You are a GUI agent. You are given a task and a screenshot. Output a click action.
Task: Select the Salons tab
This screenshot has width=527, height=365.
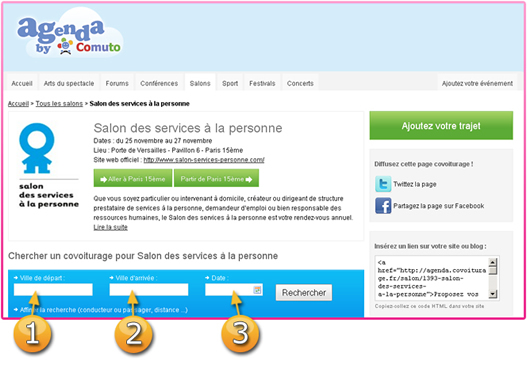point(200,83)
